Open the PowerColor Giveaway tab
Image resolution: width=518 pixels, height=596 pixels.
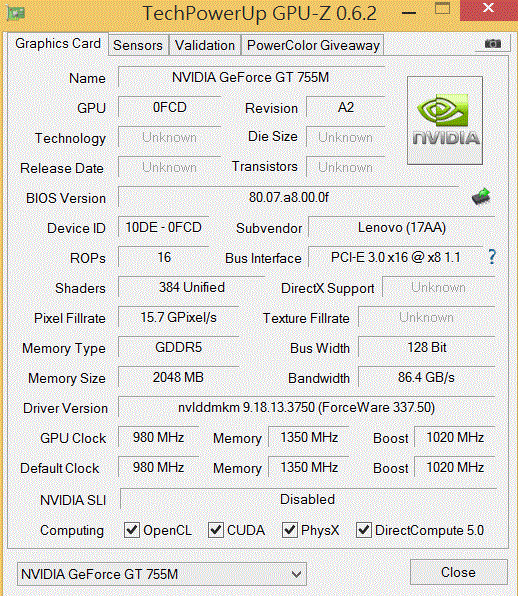(313, 45)
